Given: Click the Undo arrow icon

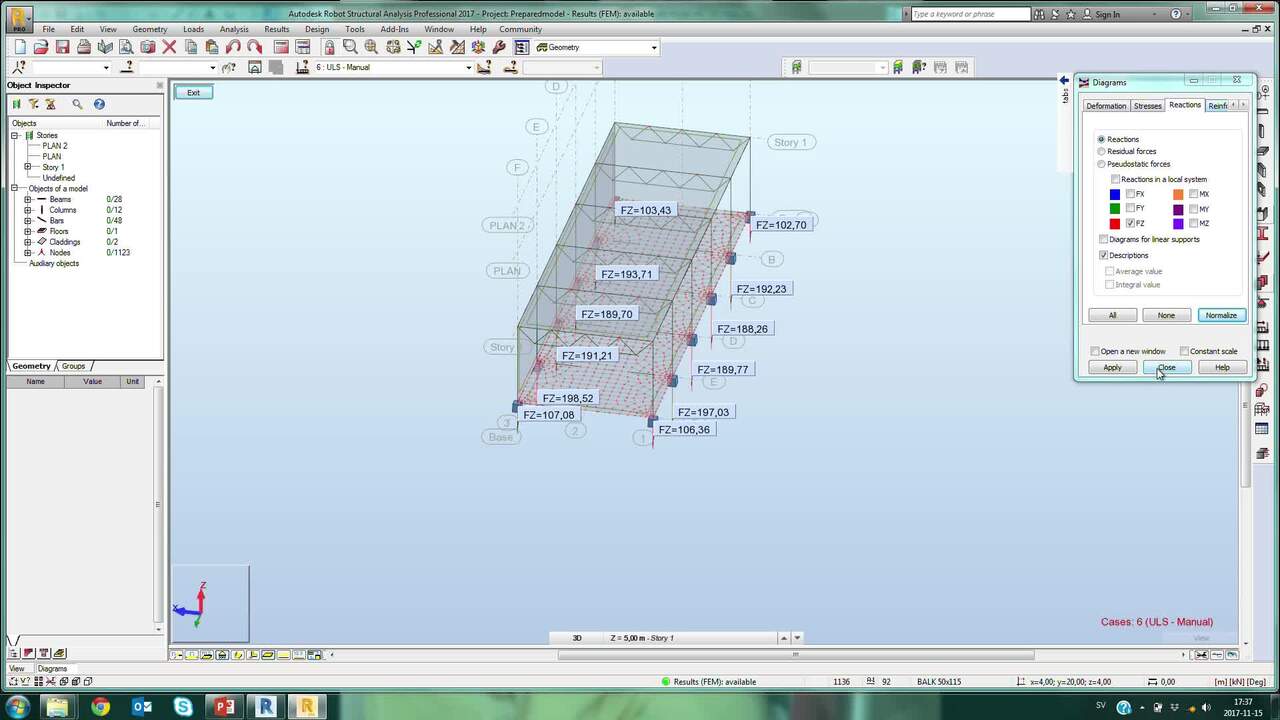Looking at the screenshot, I should 233,47.
